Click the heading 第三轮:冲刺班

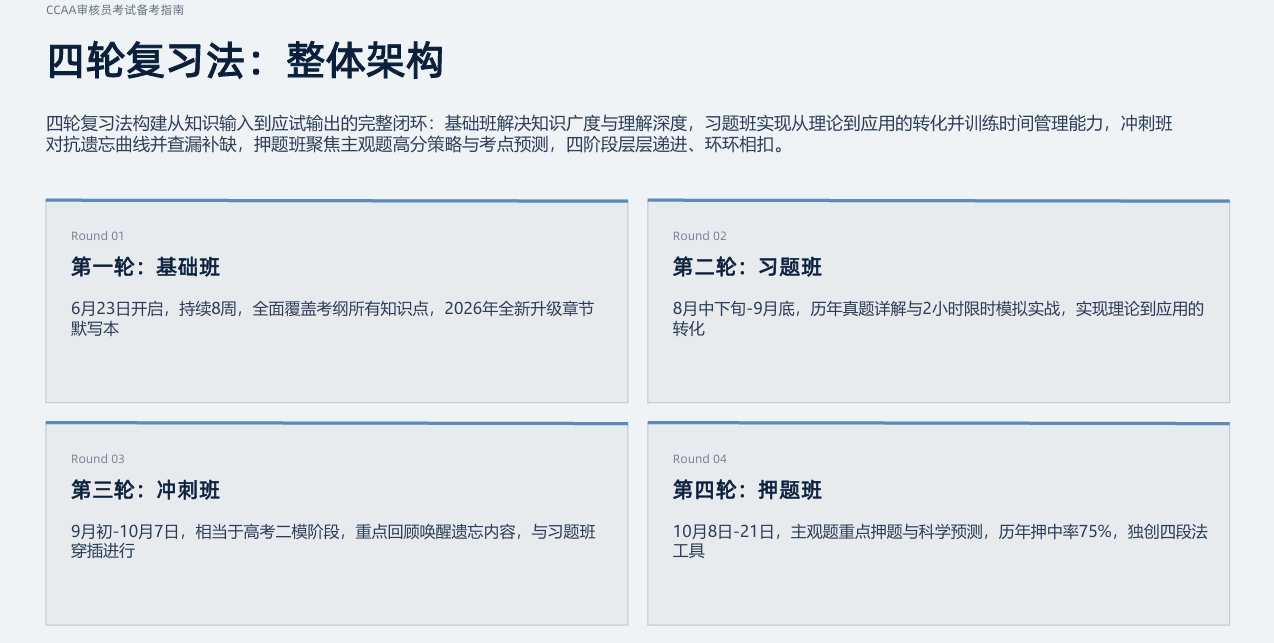146,490
